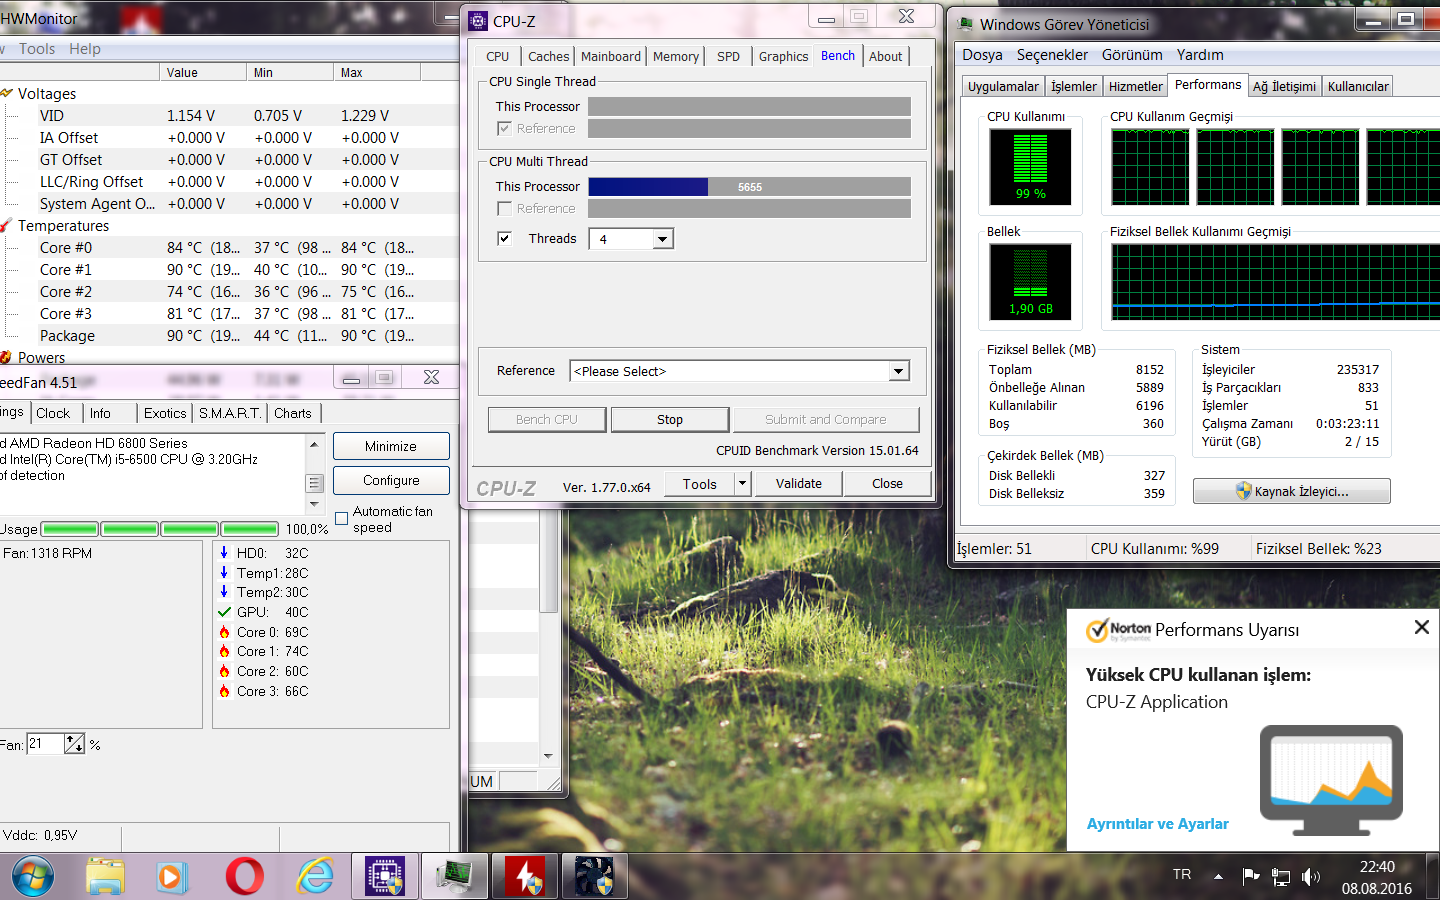Viewport: 1440px width, 900px height.
Task: Enable Automatic fan speed in SpeedFan
Action: click(x=342, y=518)
